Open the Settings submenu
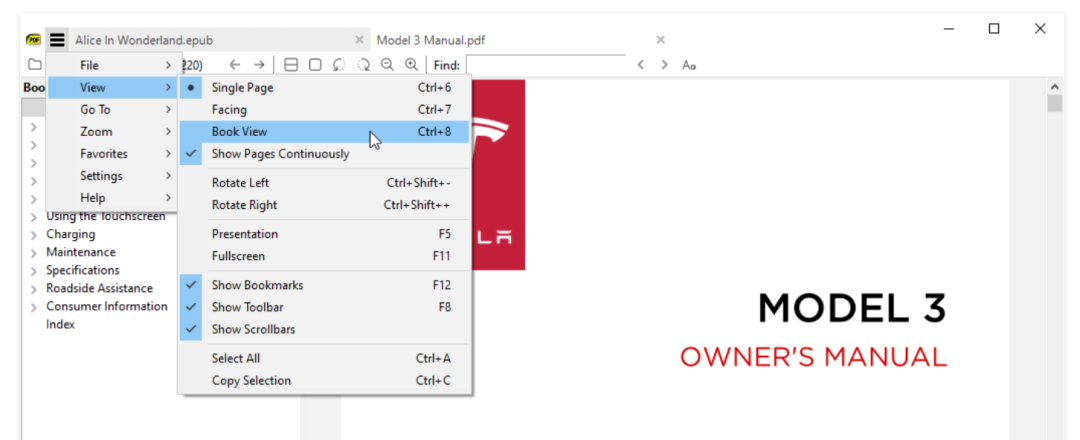 click(112, 176)
